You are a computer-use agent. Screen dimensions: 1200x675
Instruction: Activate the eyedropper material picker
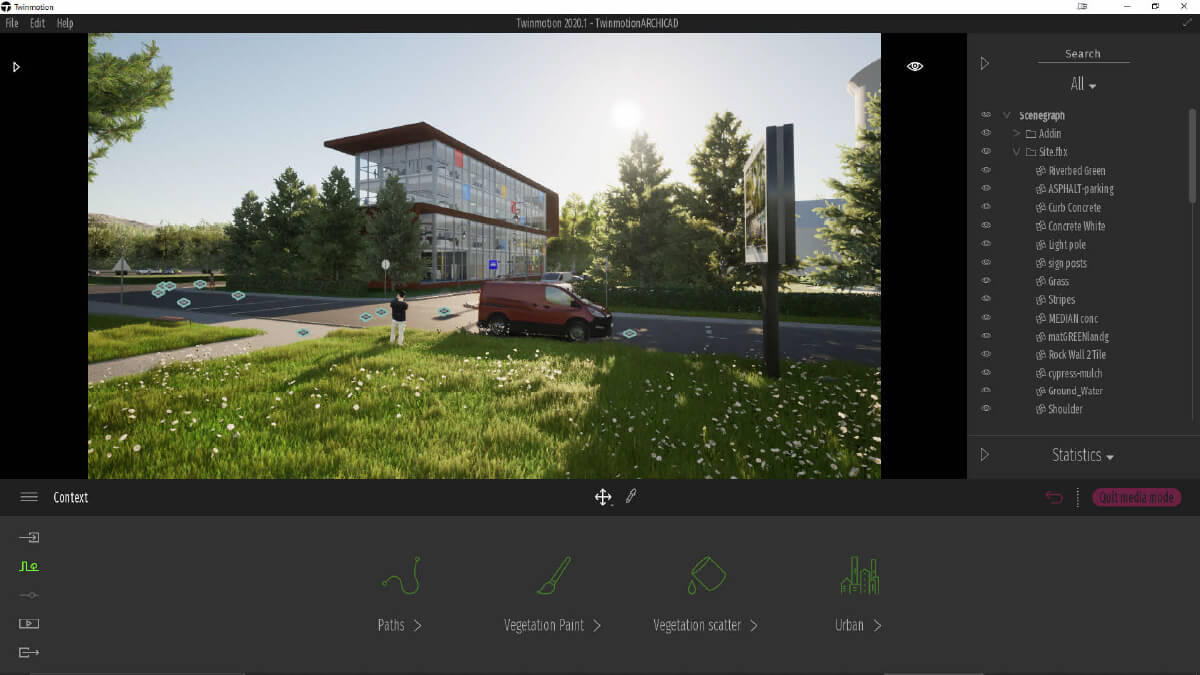(631, 496)
